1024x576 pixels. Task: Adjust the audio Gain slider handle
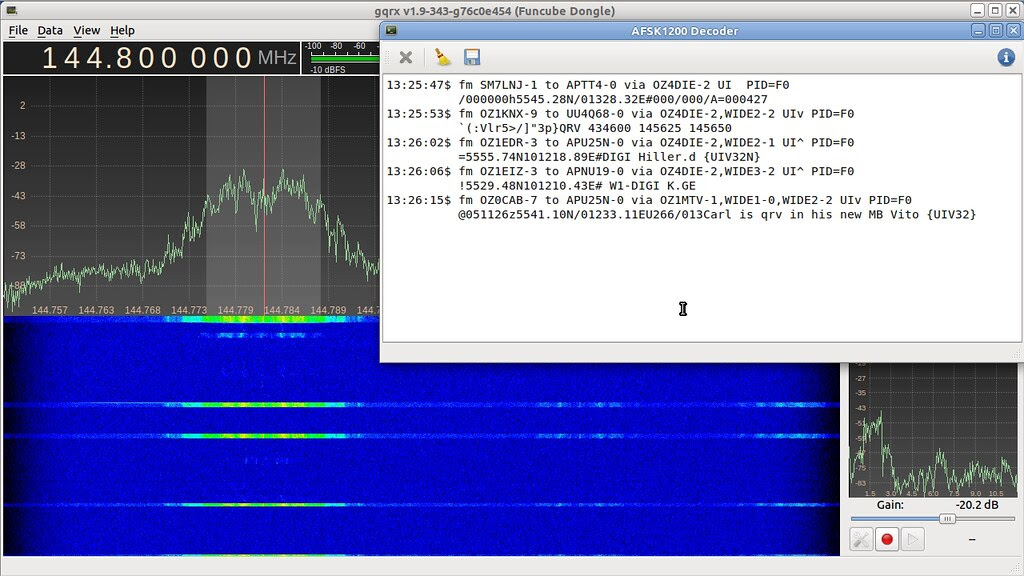pos(948,519)
